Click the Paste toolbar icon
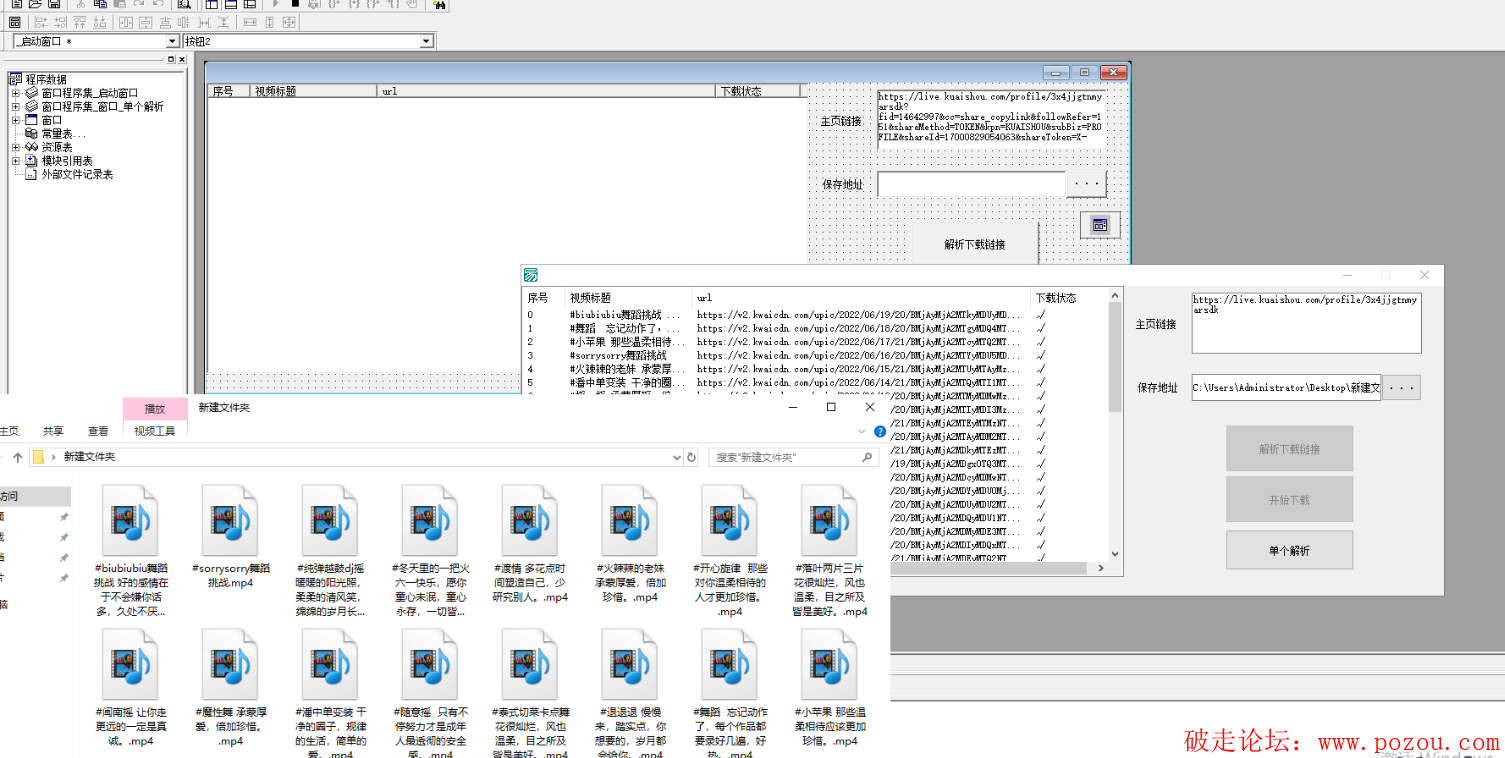1505x758 pixels. click(118, 4)
